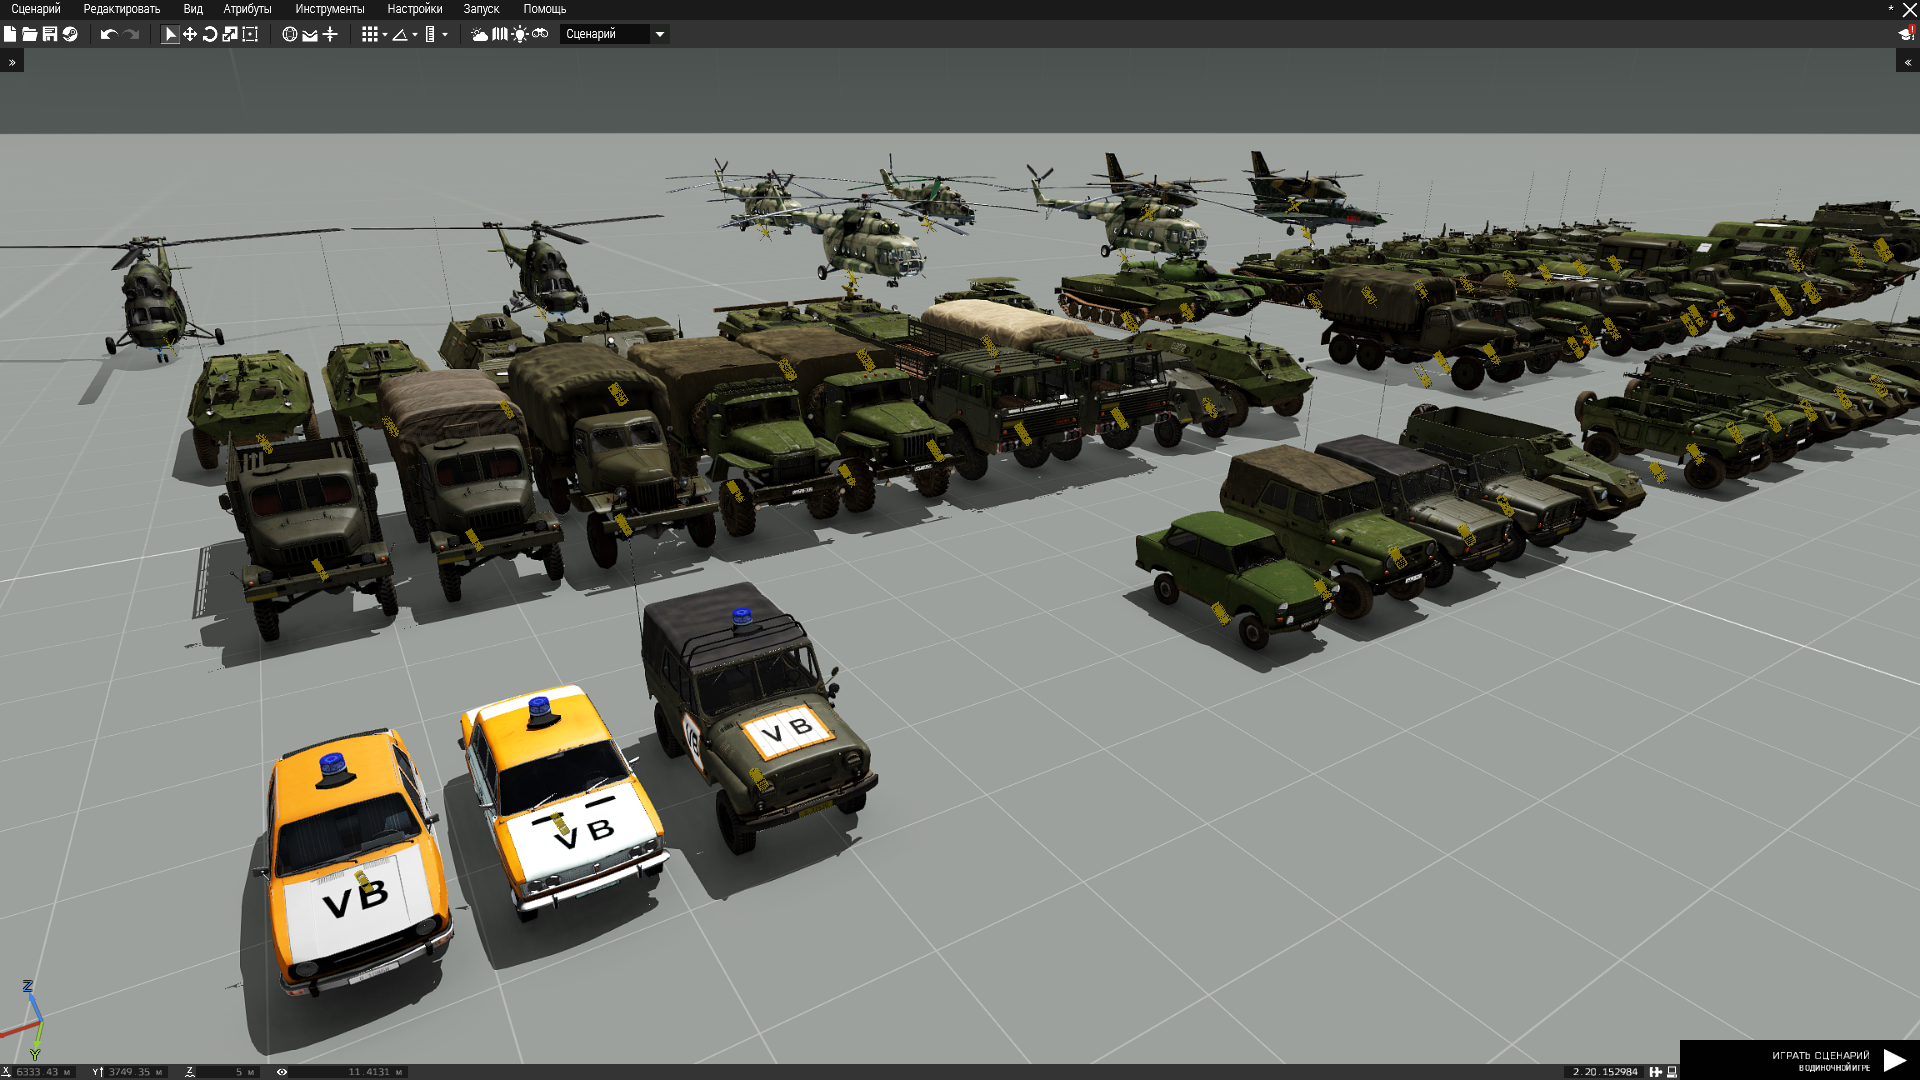Toggle the scaling grid ruler icon
Image resolution: width=1920 pixels, height=1080 pixels.
click(x=430, y=34)
